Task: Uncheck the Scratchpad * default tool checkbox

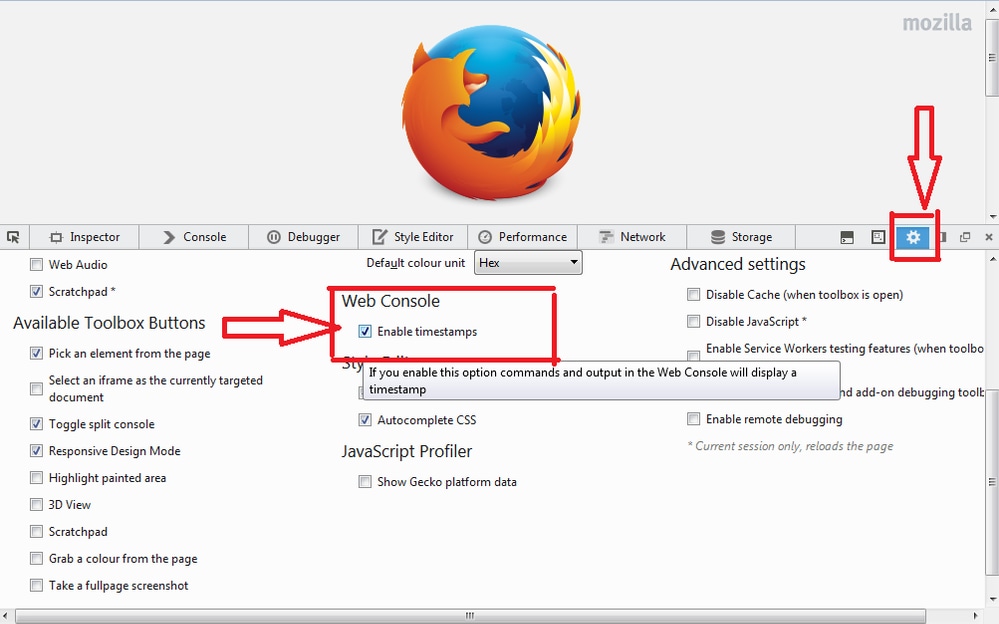Action: 36,291
